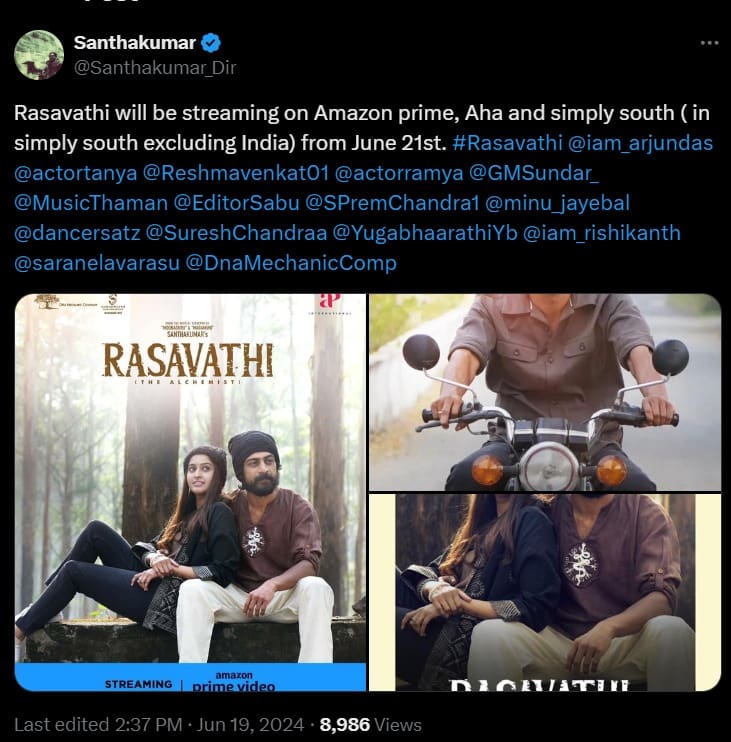
Task: Open @iam_arjundas mention
Action: coord(640,143)
